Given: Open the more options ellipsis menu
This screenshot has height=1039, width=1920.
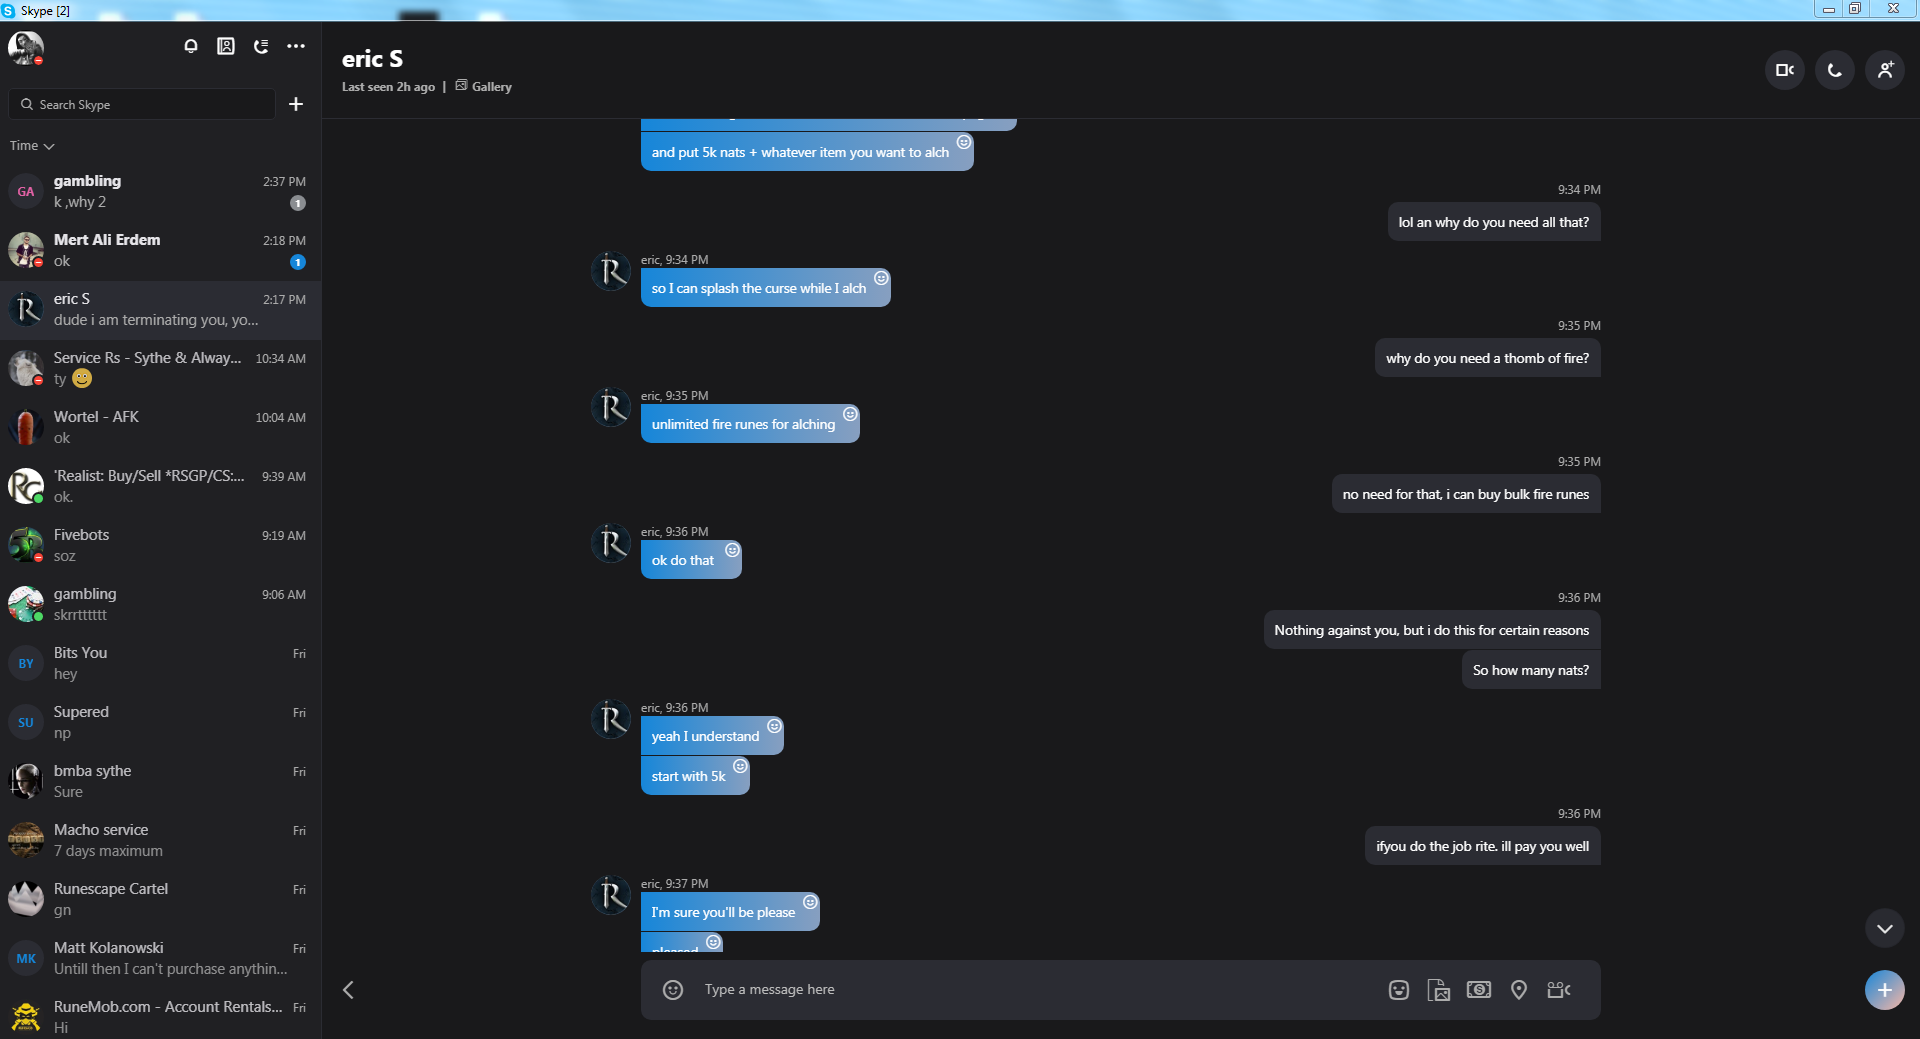Looking at the screenshot, I should (296, 46).
